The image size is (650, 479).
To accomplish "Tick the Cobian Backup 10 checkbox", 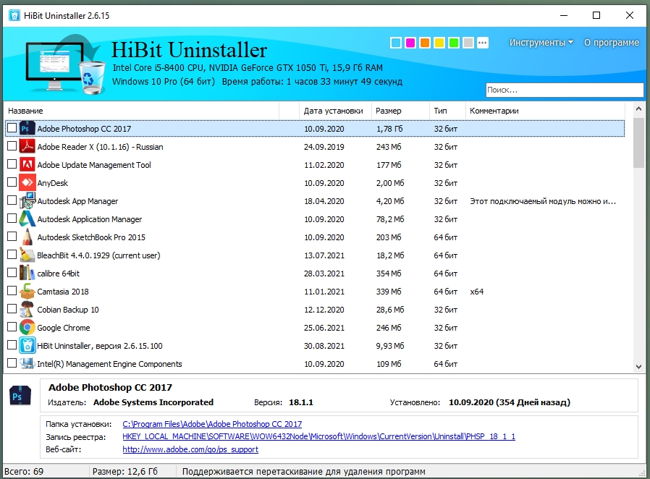I will [x=12, y=309].
